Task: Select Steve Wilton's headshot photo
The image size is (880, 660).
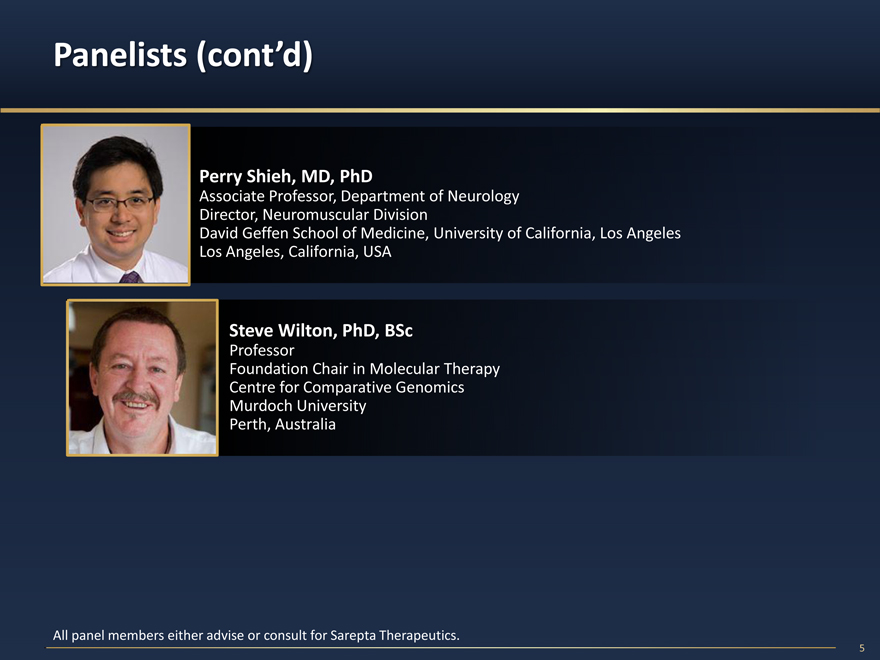Action: tap(142, 378)
